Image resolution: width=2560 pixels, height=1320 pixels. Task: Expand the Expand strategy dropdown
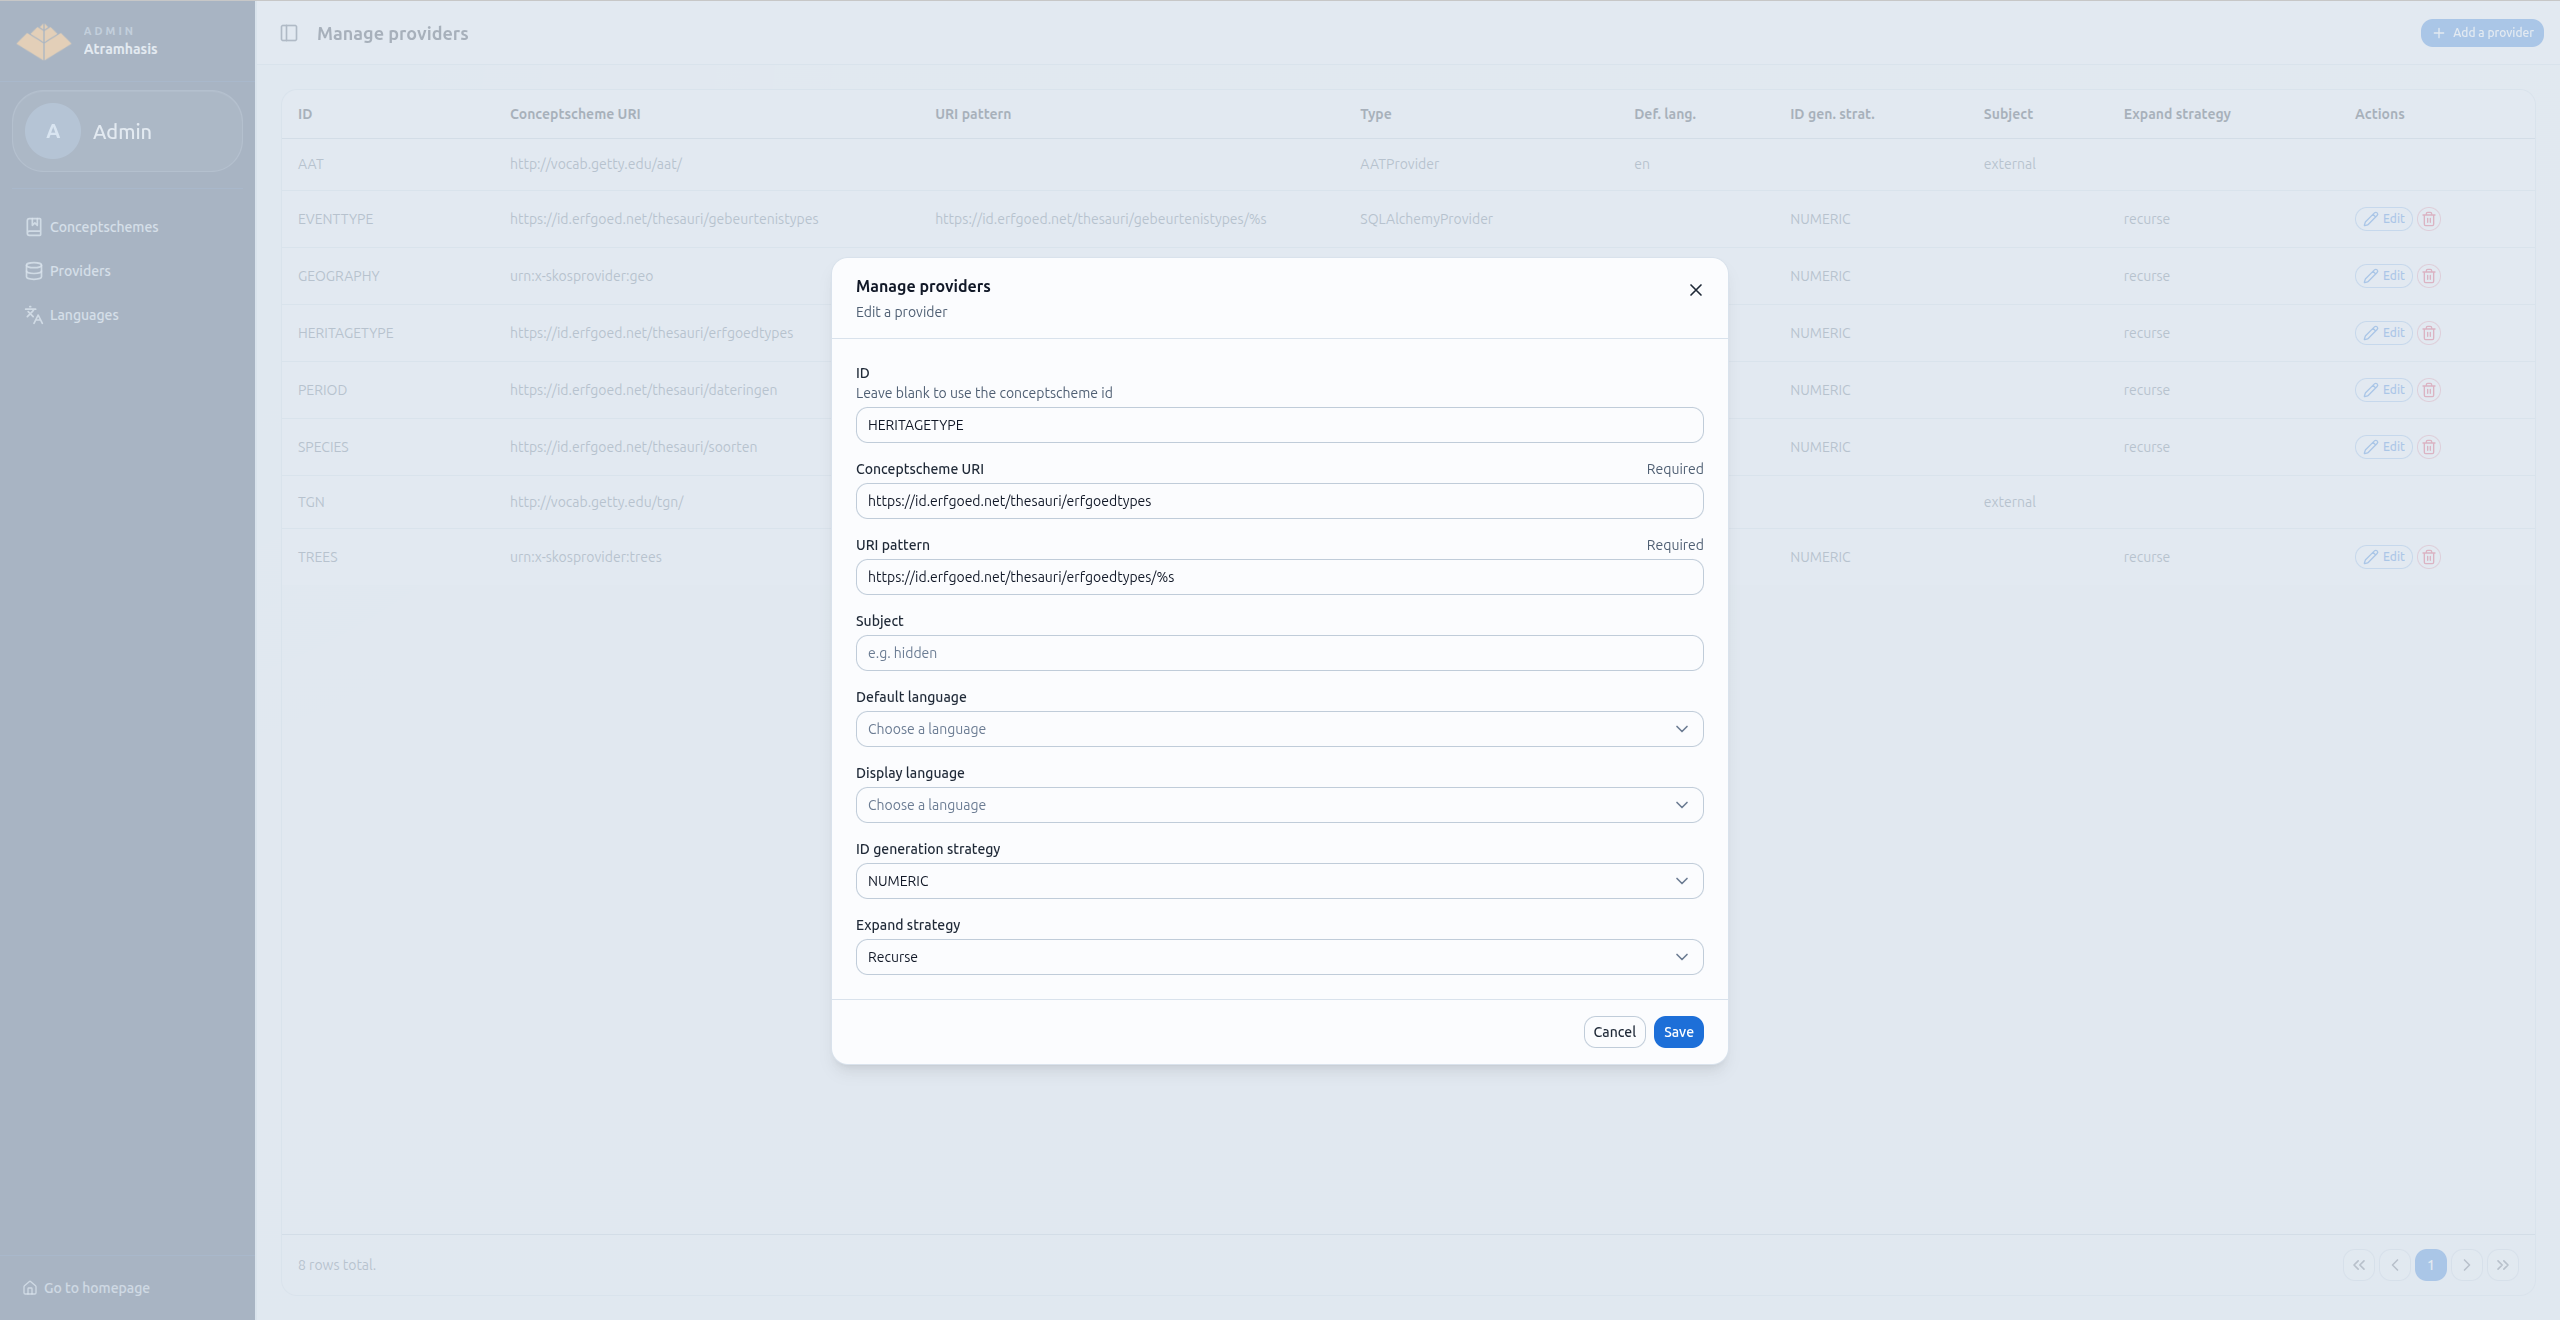click(x=1279, y=957)
